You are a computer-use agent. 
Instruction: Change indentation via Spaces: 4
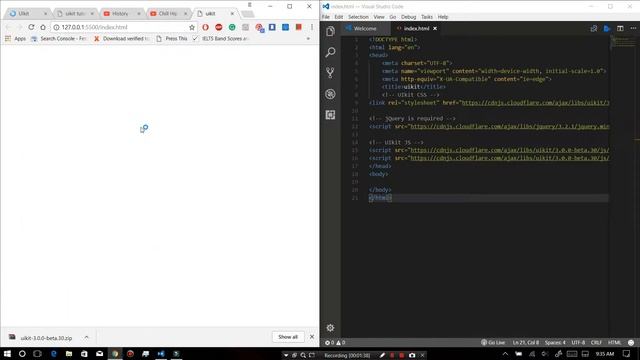[555, 342]
